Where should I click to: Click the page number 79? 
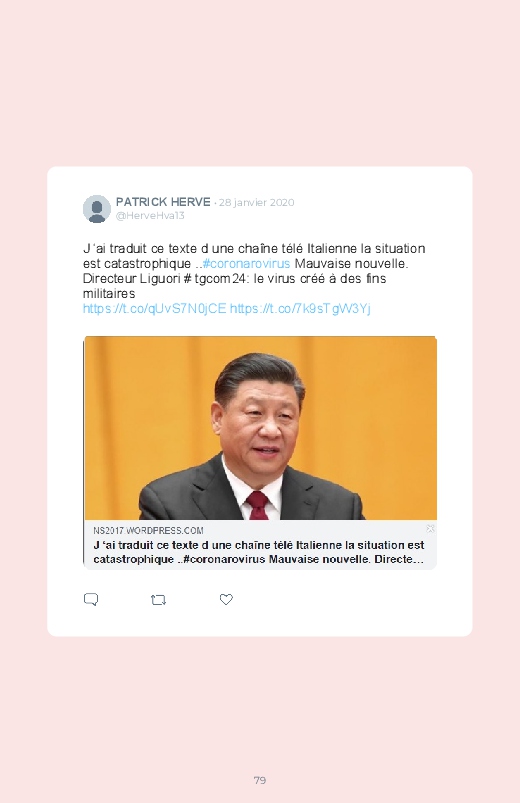(x=260, y=780)
